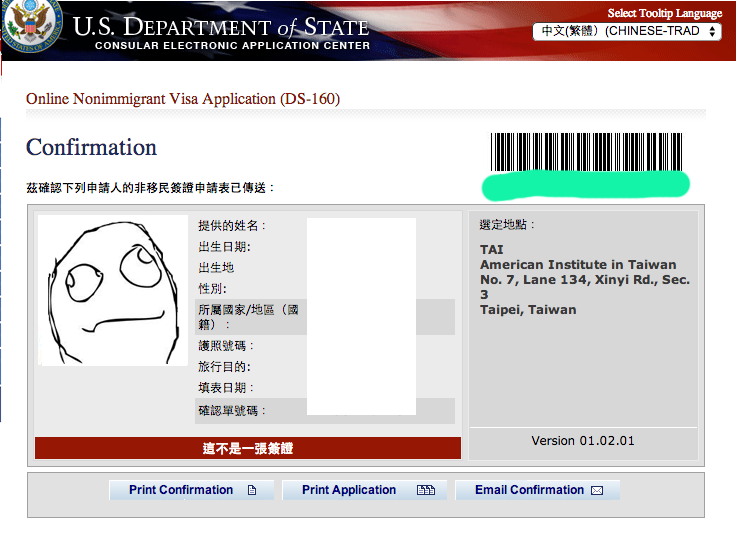Click 'Online Nonimmigrant Visa Application (DS-160)' heading
The height and width of the screenshot is (533, 736).
point(183,99)
